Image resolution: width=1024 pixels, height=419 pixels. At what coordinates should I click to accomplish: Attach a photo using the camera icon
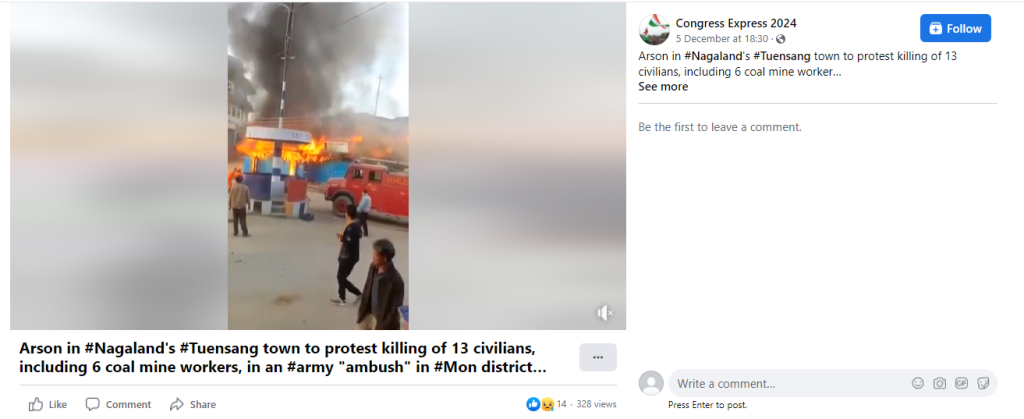pyautogui.click(x=939, y=384)
